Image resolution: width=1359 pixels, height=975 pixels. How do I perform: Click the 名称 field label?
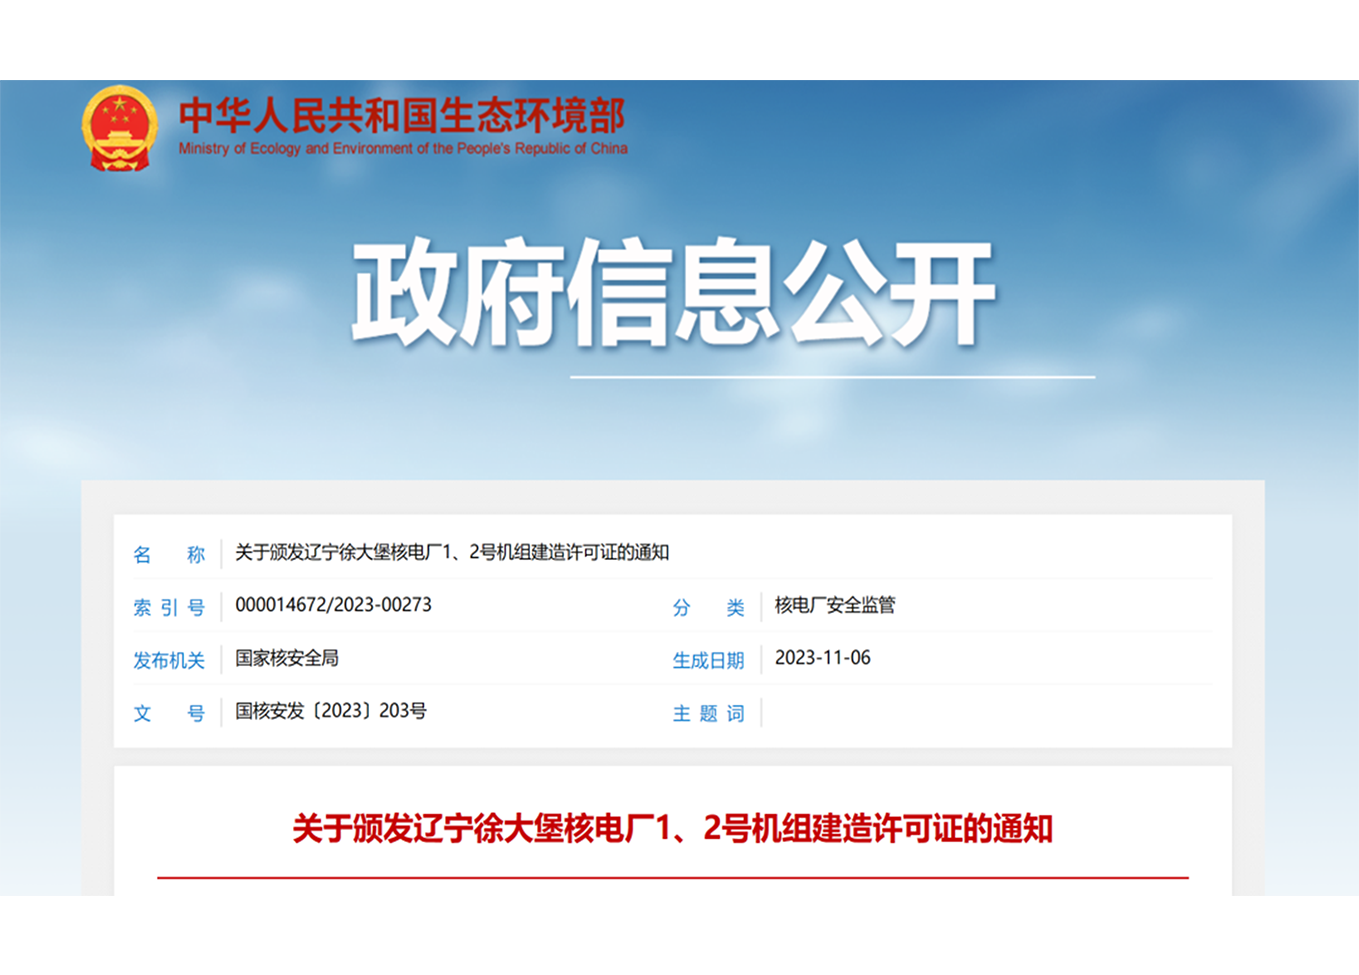pos(169,554)
